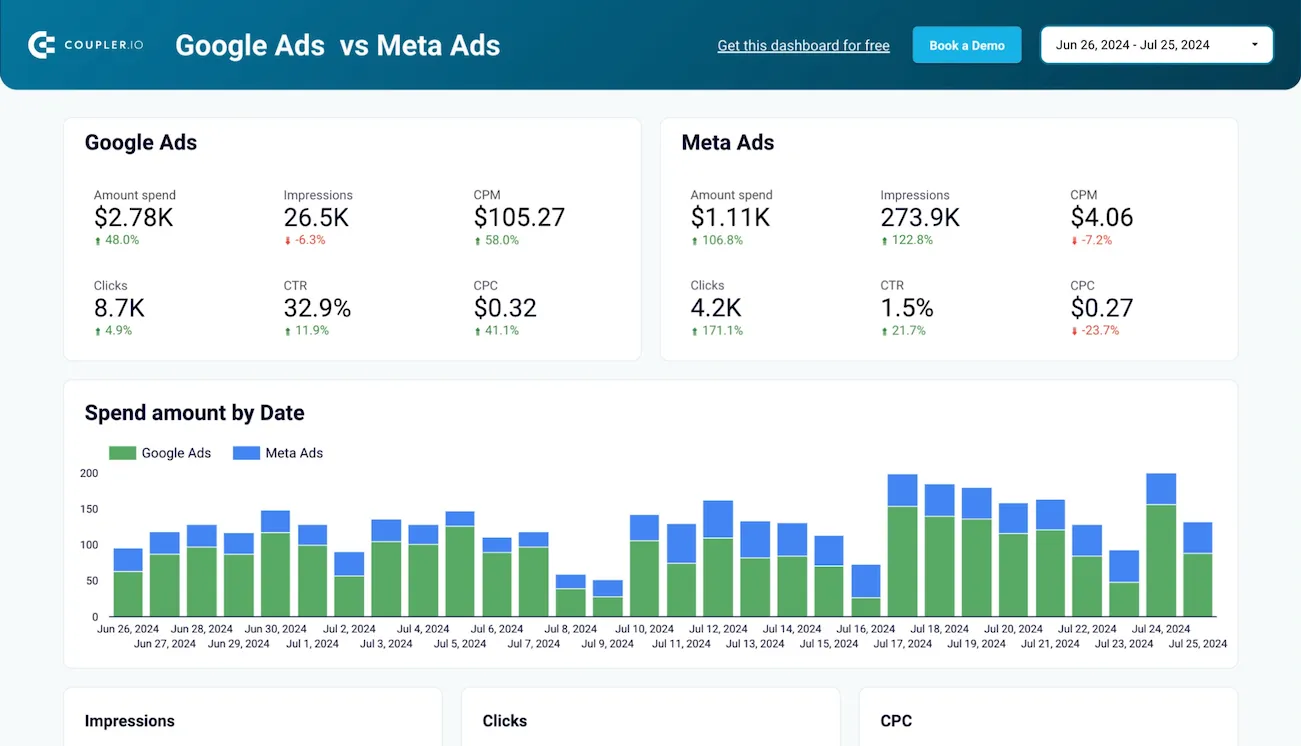The width and height of the screenshot is (1301, 746).
Task: Click the Book a Demo button
Action: tap(966, 44)
